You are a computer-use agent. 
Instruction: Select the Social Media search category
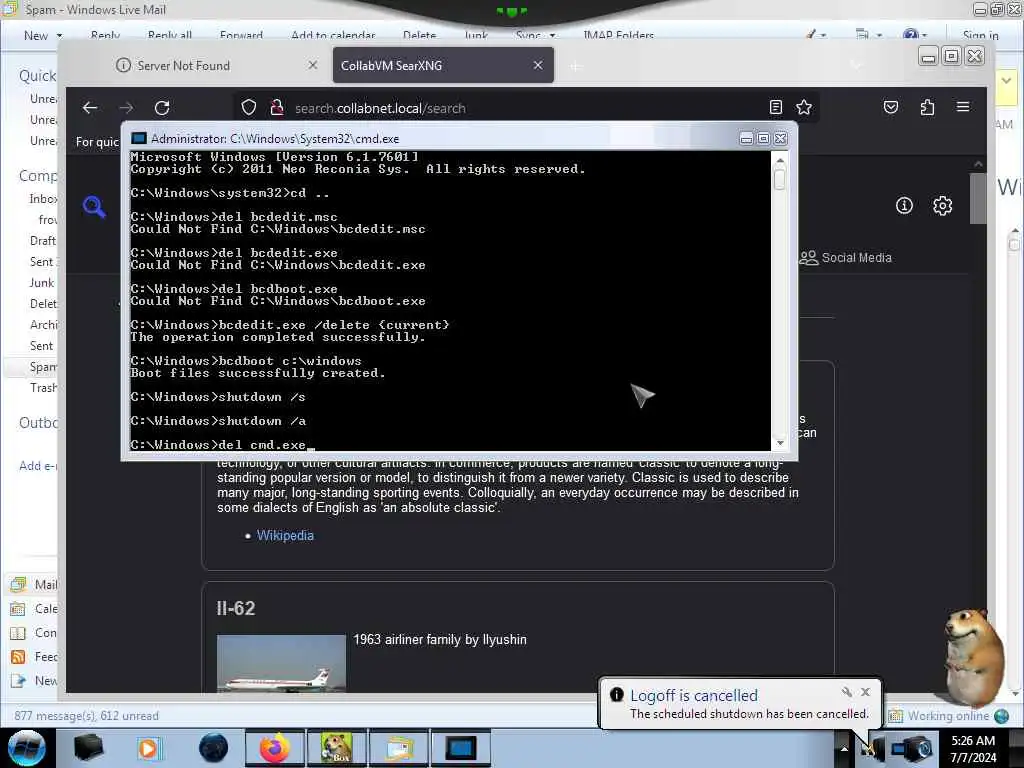(x=846, y=257)
